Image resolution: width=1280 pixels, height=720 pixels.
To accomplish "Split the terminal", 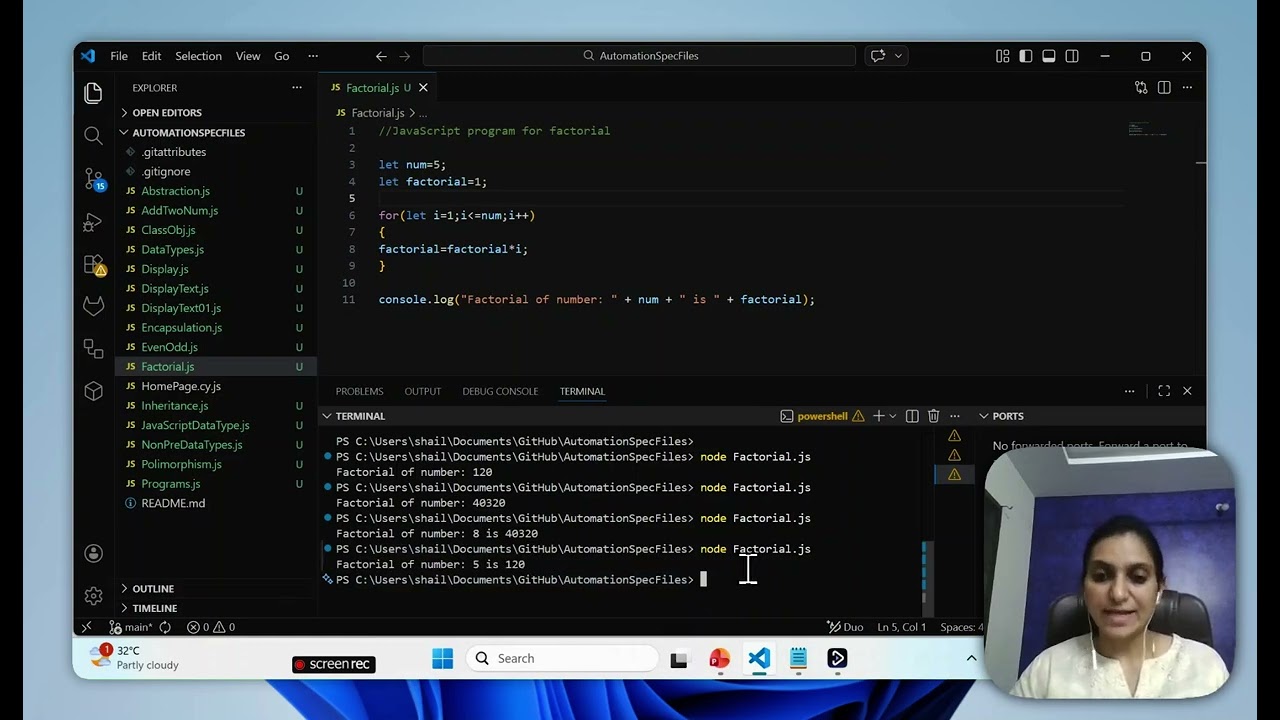I will [912, 416].
